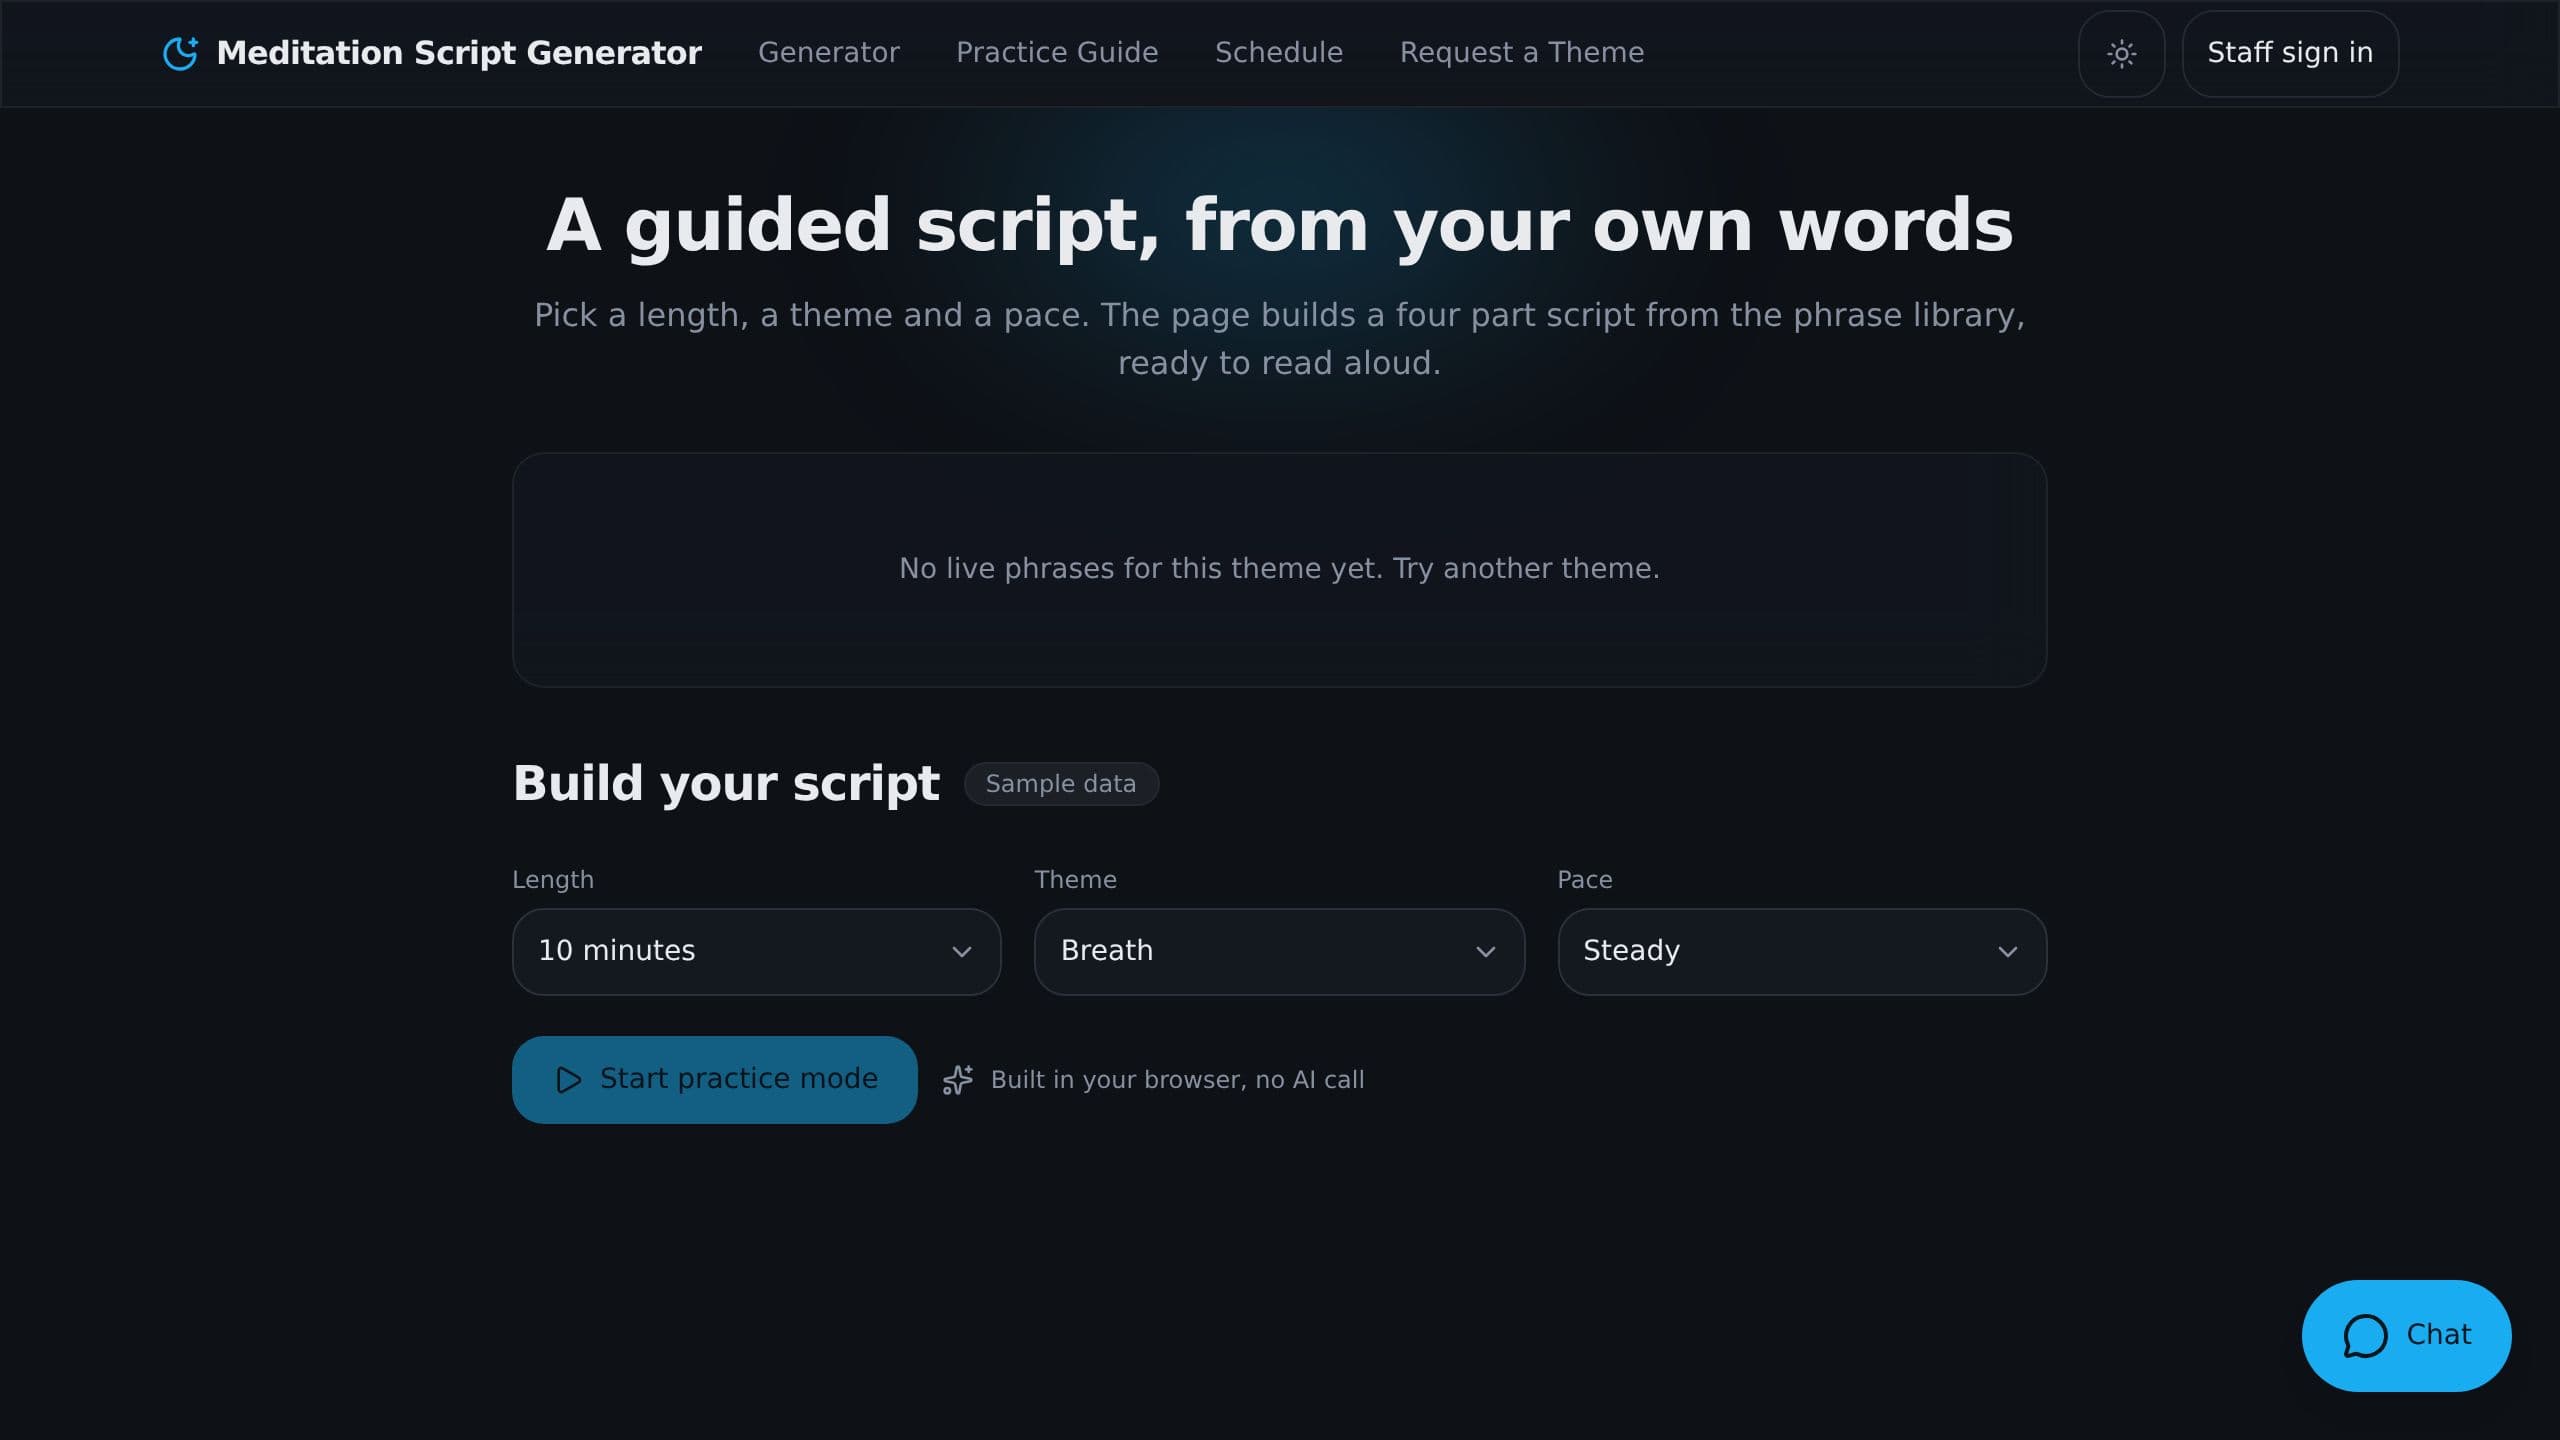2560x1440 pixels.
Task: Go to Practice Guide page
Action: pyautogui.click(x=1057, y=53)
